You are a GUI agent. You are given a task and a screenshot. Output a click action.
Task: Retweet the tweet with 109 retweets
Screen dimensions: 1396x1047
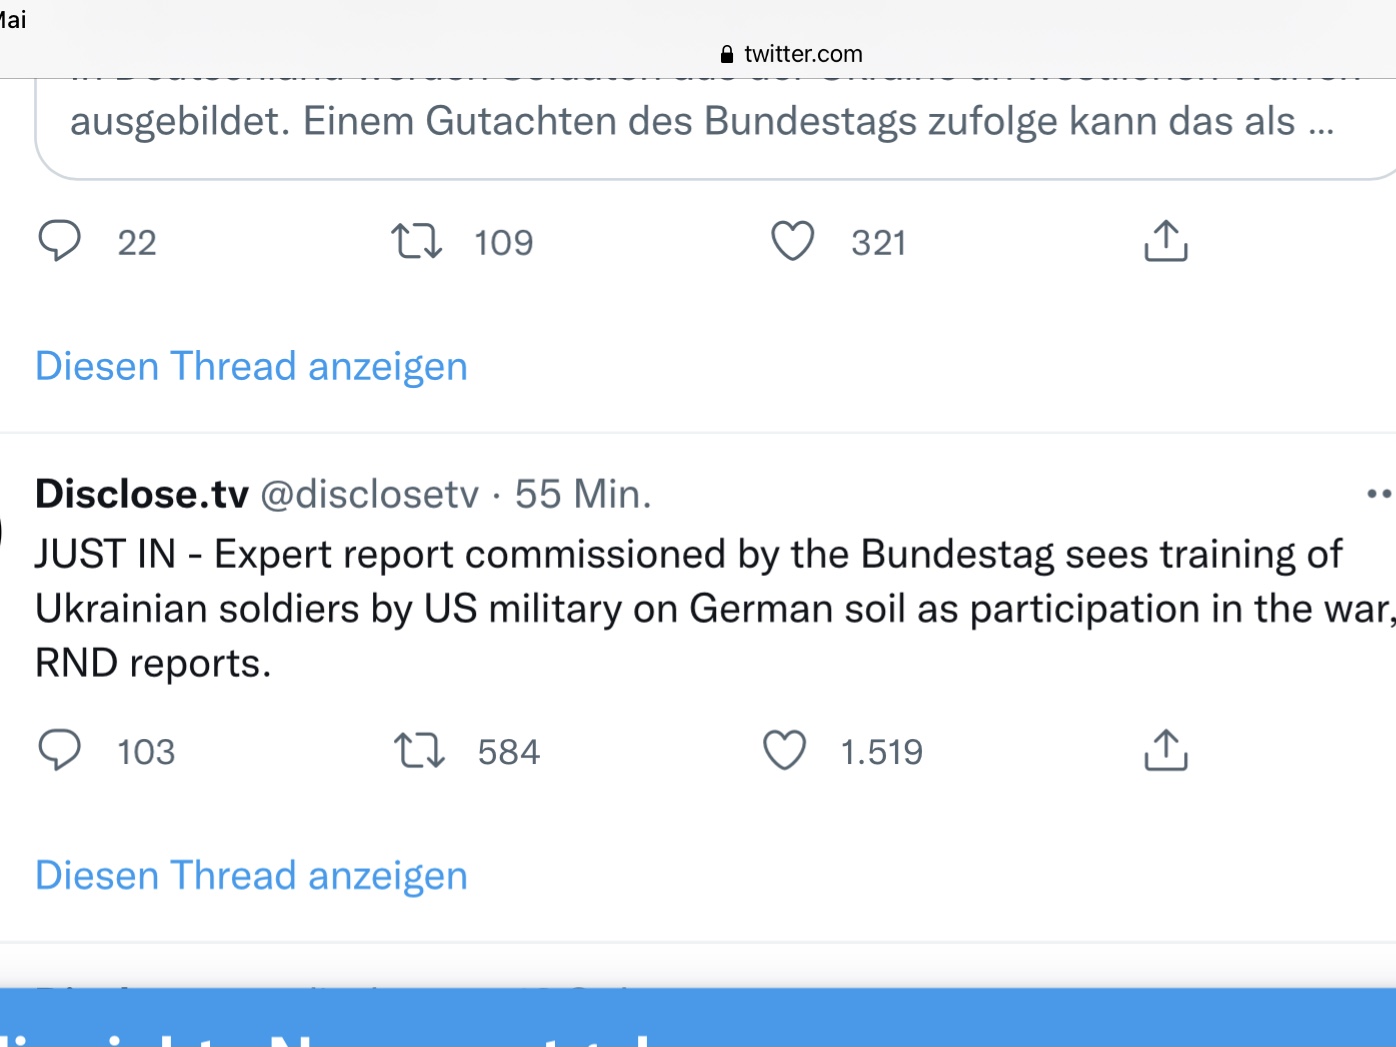coord(416,241)
